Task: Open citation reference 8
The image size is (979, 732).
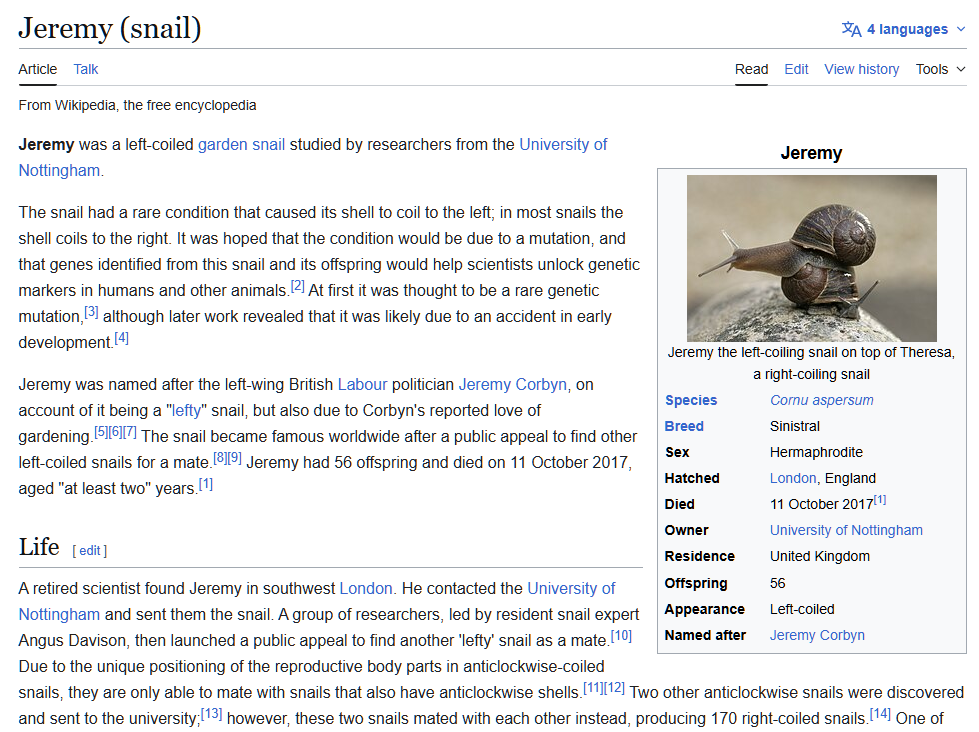Action: (220, 458)
